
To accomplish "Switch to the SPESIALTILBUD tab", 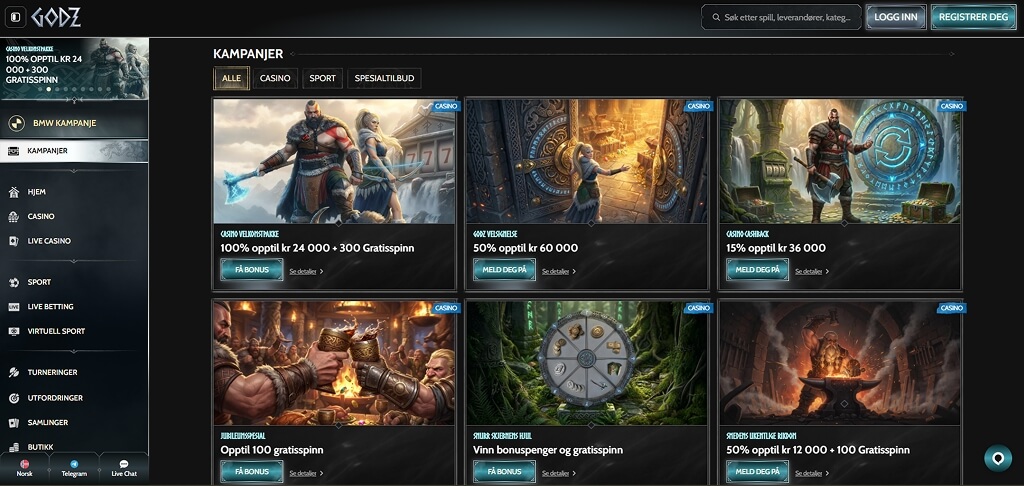I will (384, 78).
